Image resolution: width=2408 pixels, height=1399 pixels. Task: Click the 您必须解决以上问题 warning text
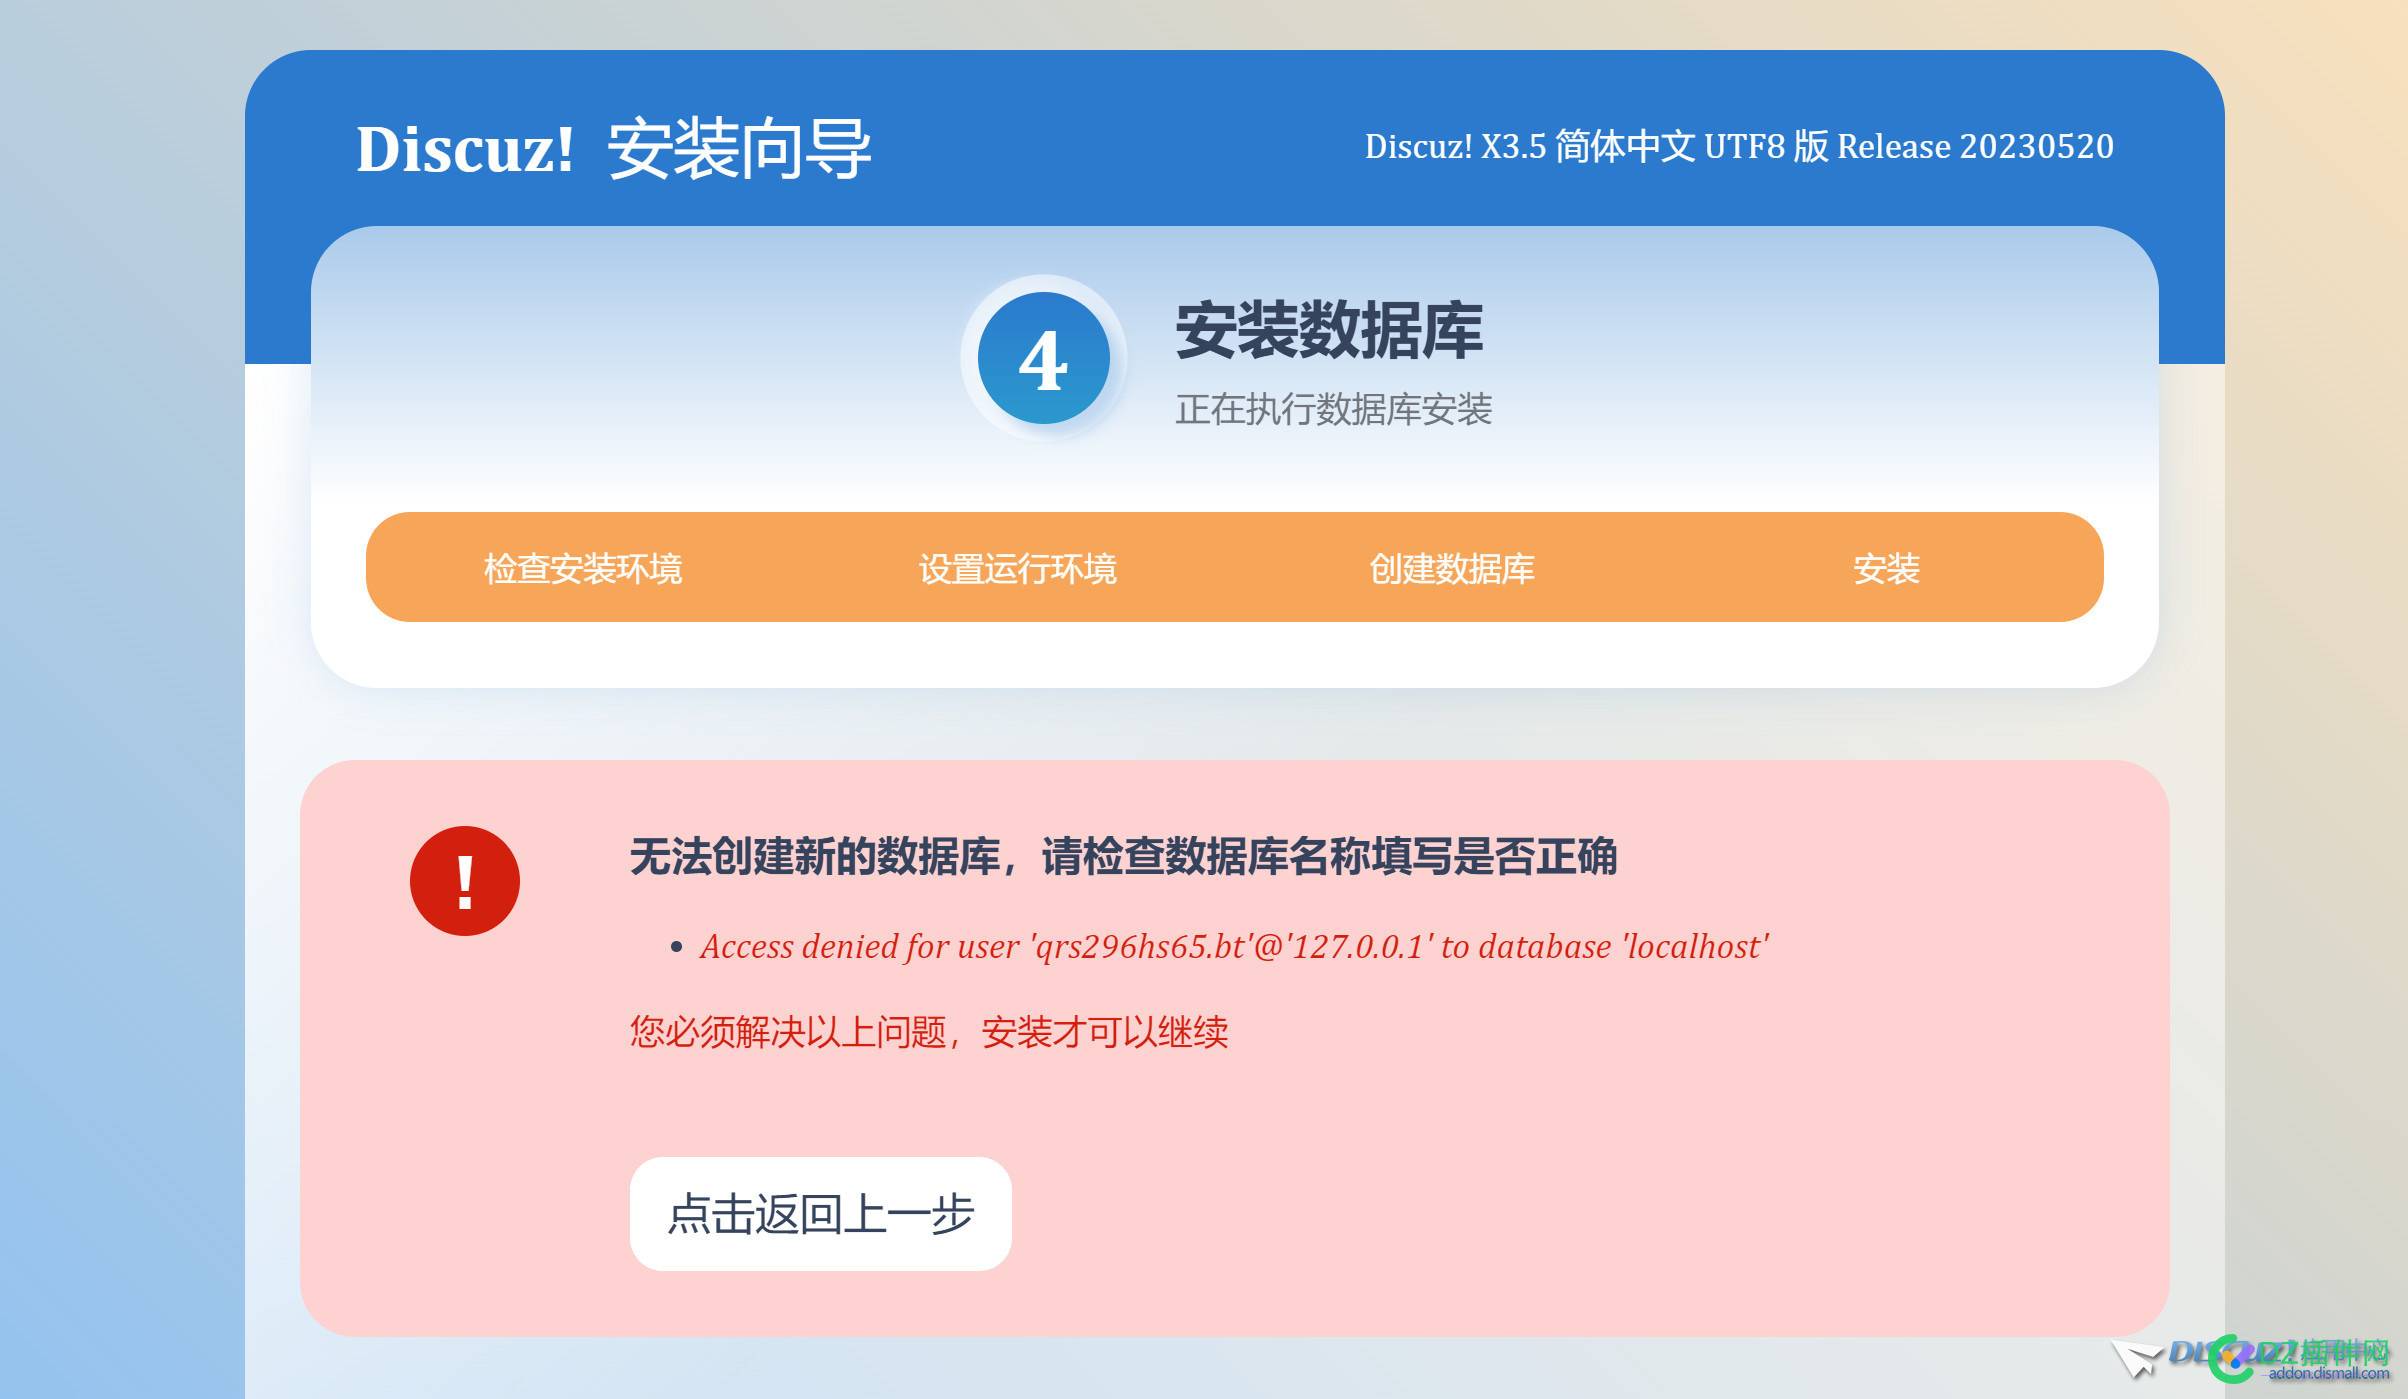pyautogui.click(x=929, y=1031)
